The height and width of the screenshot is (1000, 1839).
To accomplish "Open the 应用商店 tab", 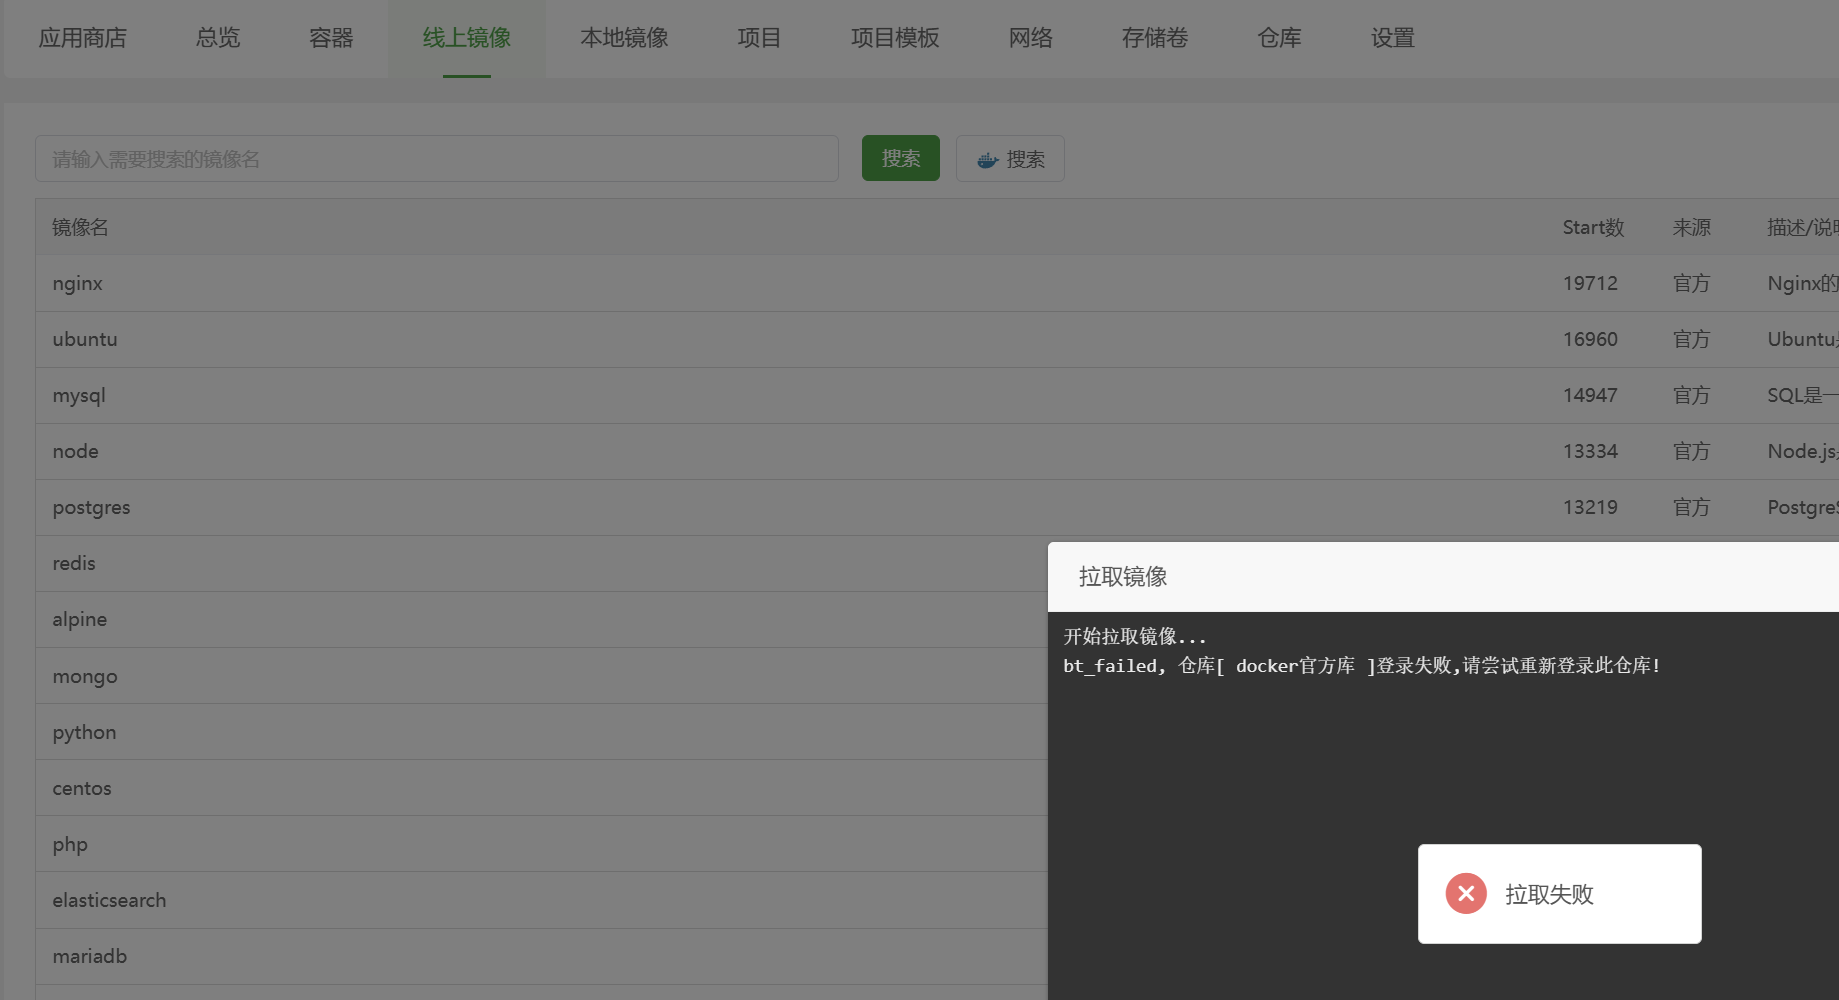I will pyautogui.click(x=83, y=38).
